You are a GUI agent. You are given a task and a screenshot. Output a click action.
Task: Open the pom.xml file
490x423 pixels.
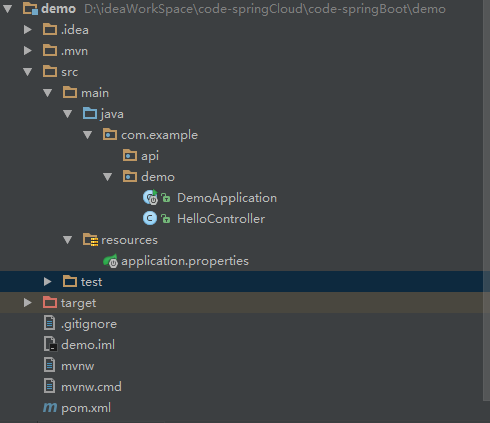(x=86, y=408)
